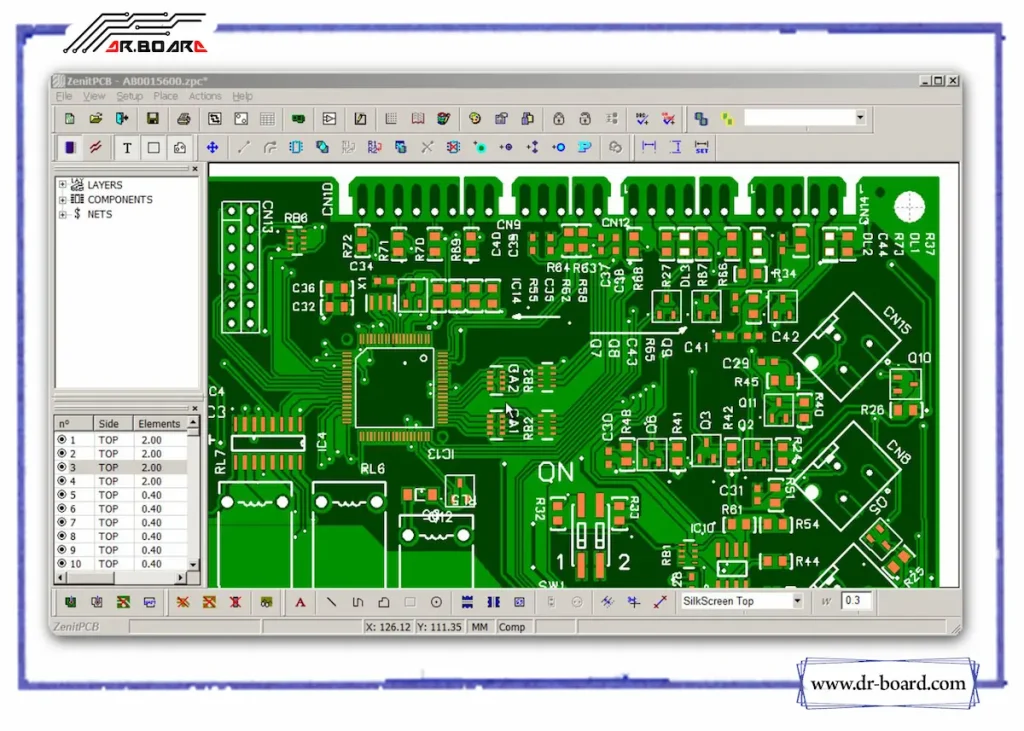Viewport: 1024px width, 731px height.
Task: Select the Text tool (T icon)
Action: 127,147
